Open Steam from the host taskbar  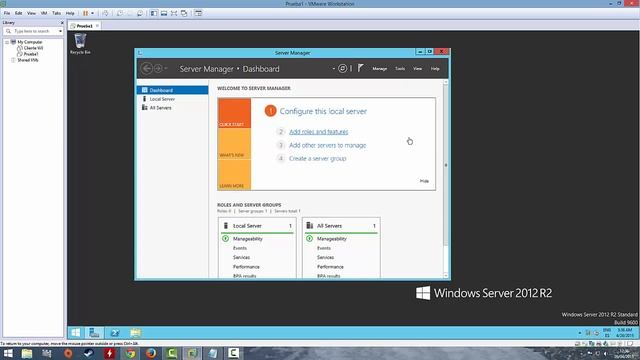point(89,353)
